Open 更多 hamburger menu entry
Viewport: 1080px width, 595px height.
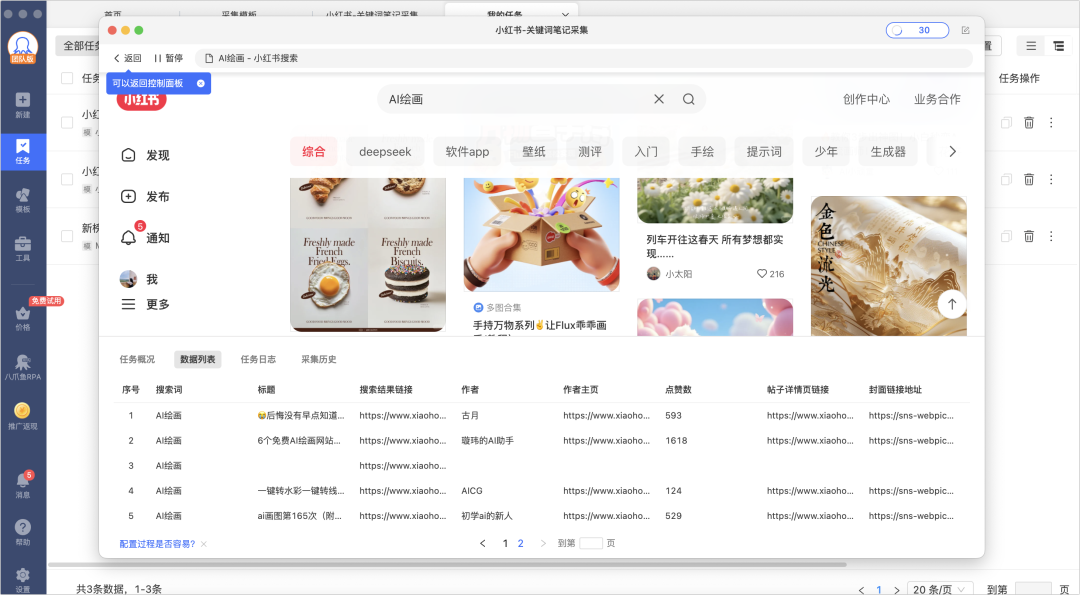[145, 304]
